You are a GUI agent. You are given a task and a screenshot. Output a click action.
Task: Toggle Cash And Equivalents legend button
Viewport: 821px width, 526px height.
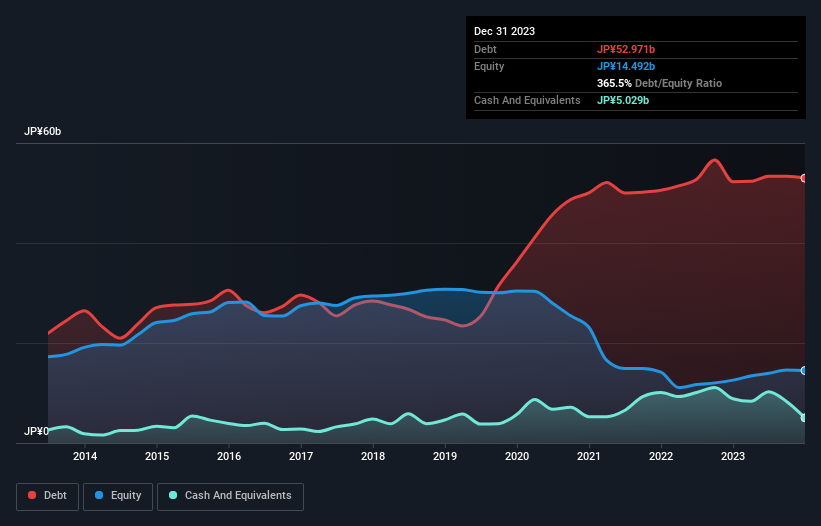coord(230,496)
